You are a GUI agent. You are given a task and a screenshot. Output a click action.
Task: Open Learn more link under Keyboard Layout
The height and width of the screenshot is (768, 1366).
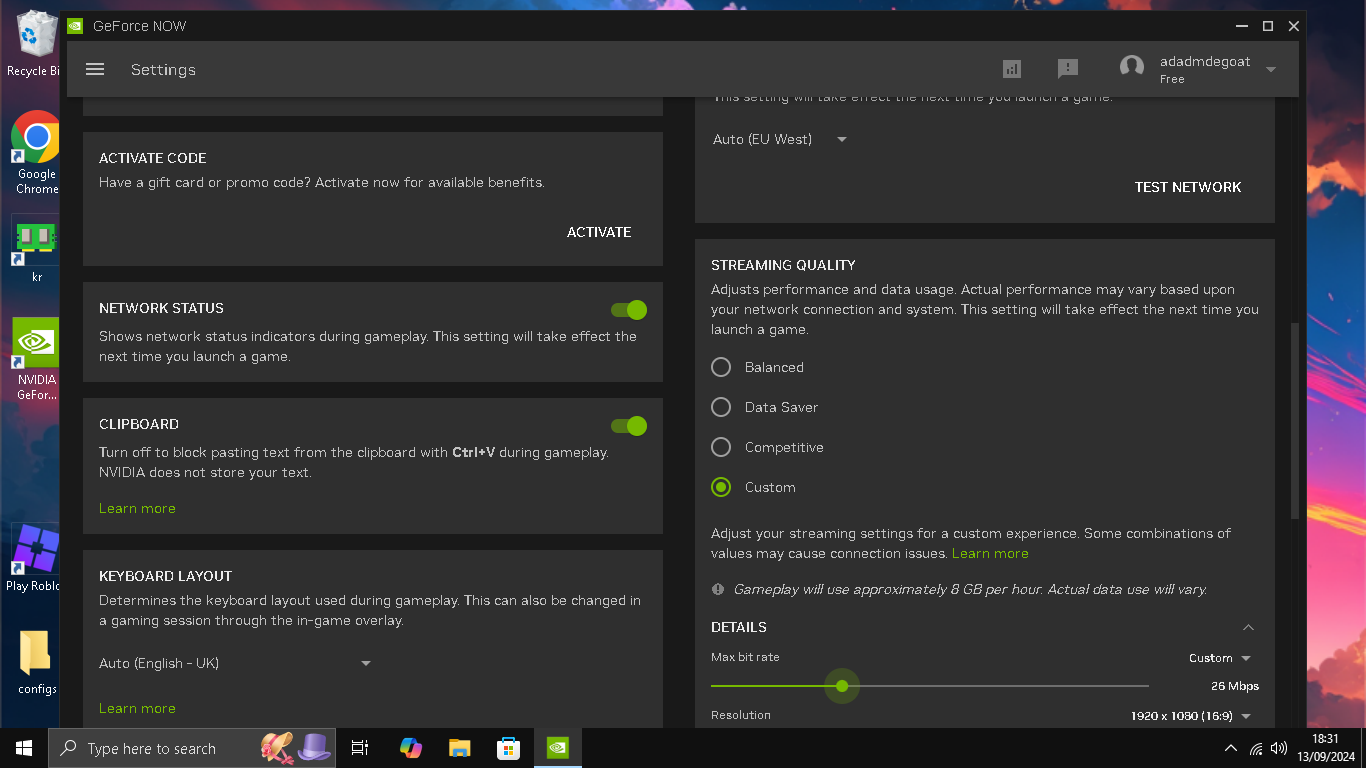click(x=137, y=708)
